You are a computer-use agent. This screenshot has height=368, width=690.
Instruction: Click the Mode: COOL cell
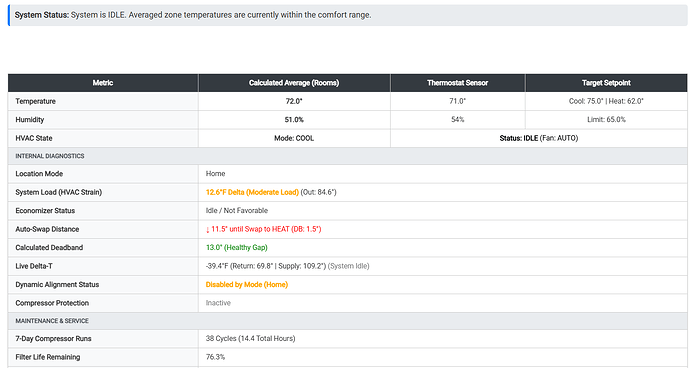point(294,138)
